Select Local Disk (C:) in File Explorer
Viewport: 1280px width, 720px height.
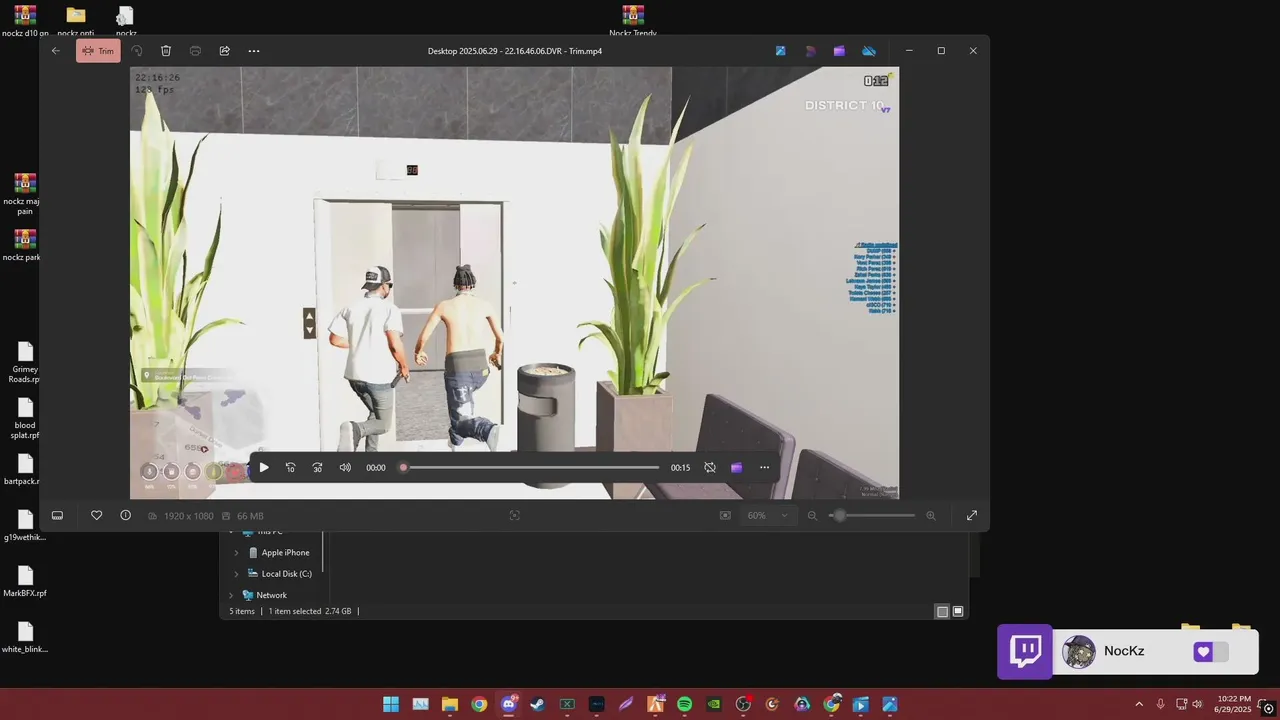tap(286, 574)
